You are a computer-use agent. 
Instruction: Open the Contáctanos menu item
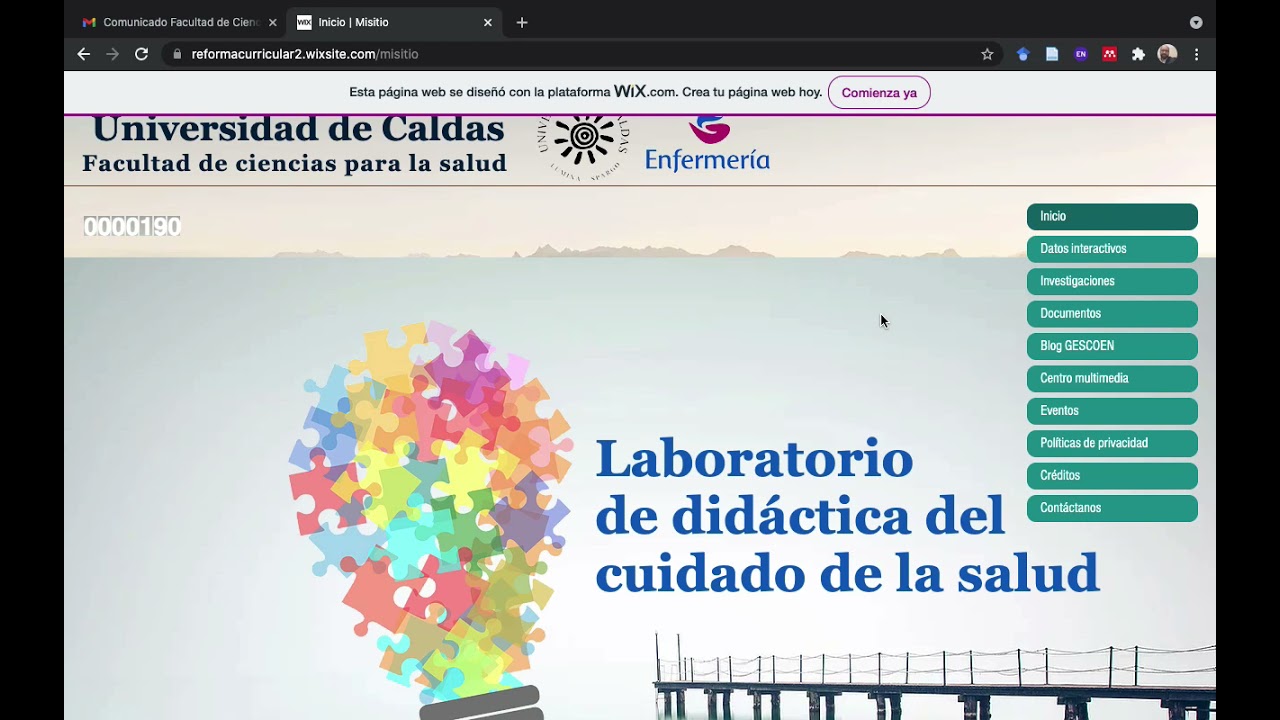point(1112,508)
